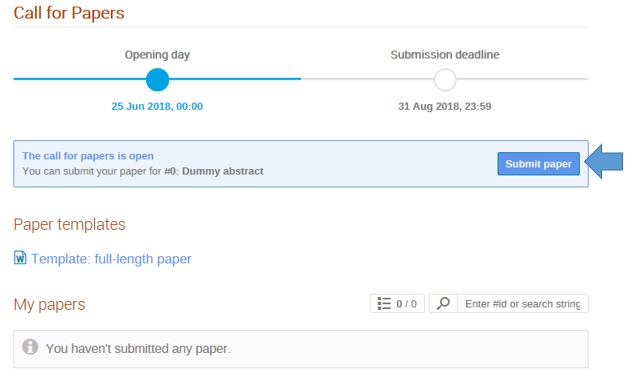Click the Paper templates heading
The width and height of the screenshot is (633, 379).
click(69, 224)
